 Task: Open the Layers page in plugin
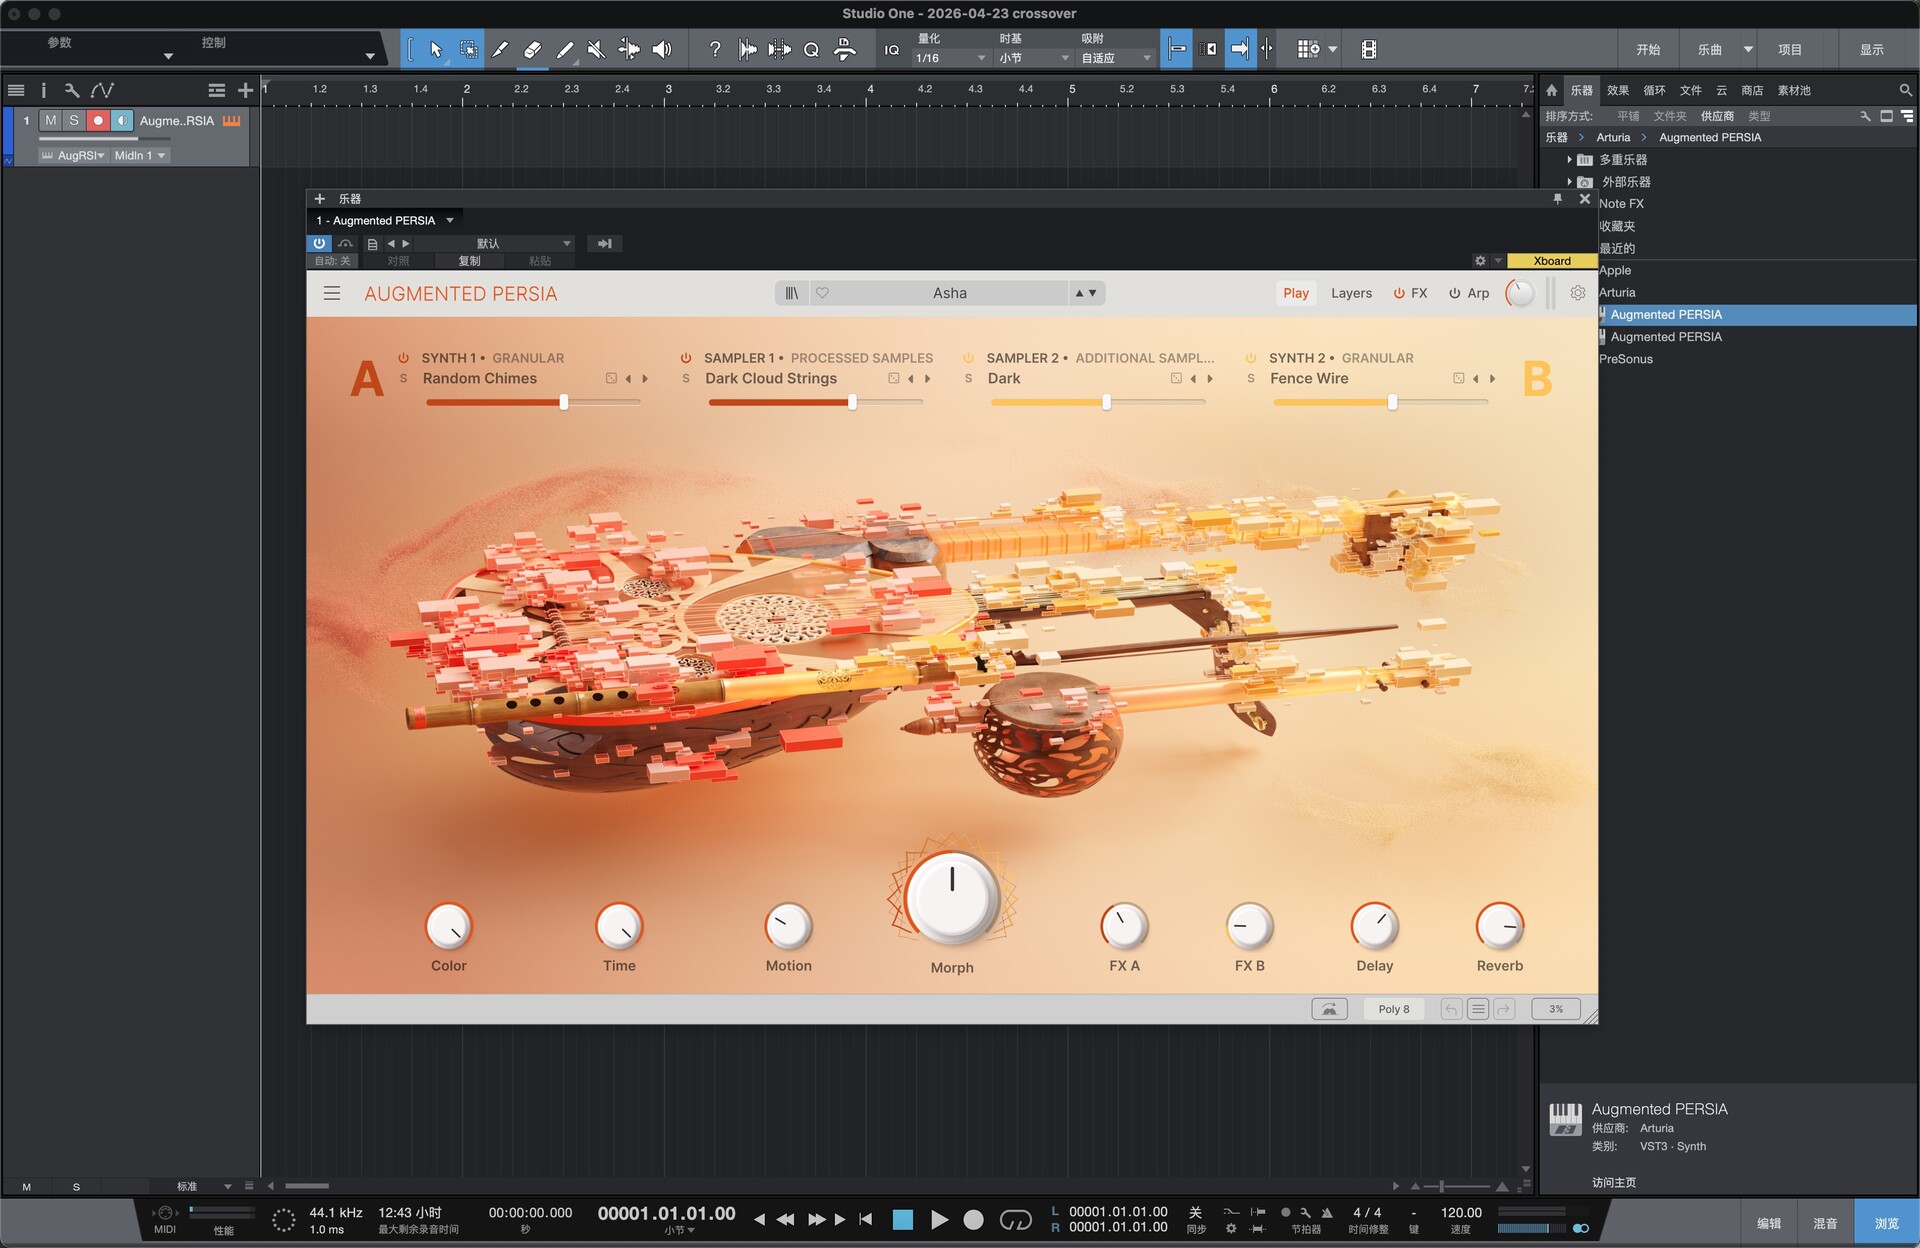coord(1351,293)
